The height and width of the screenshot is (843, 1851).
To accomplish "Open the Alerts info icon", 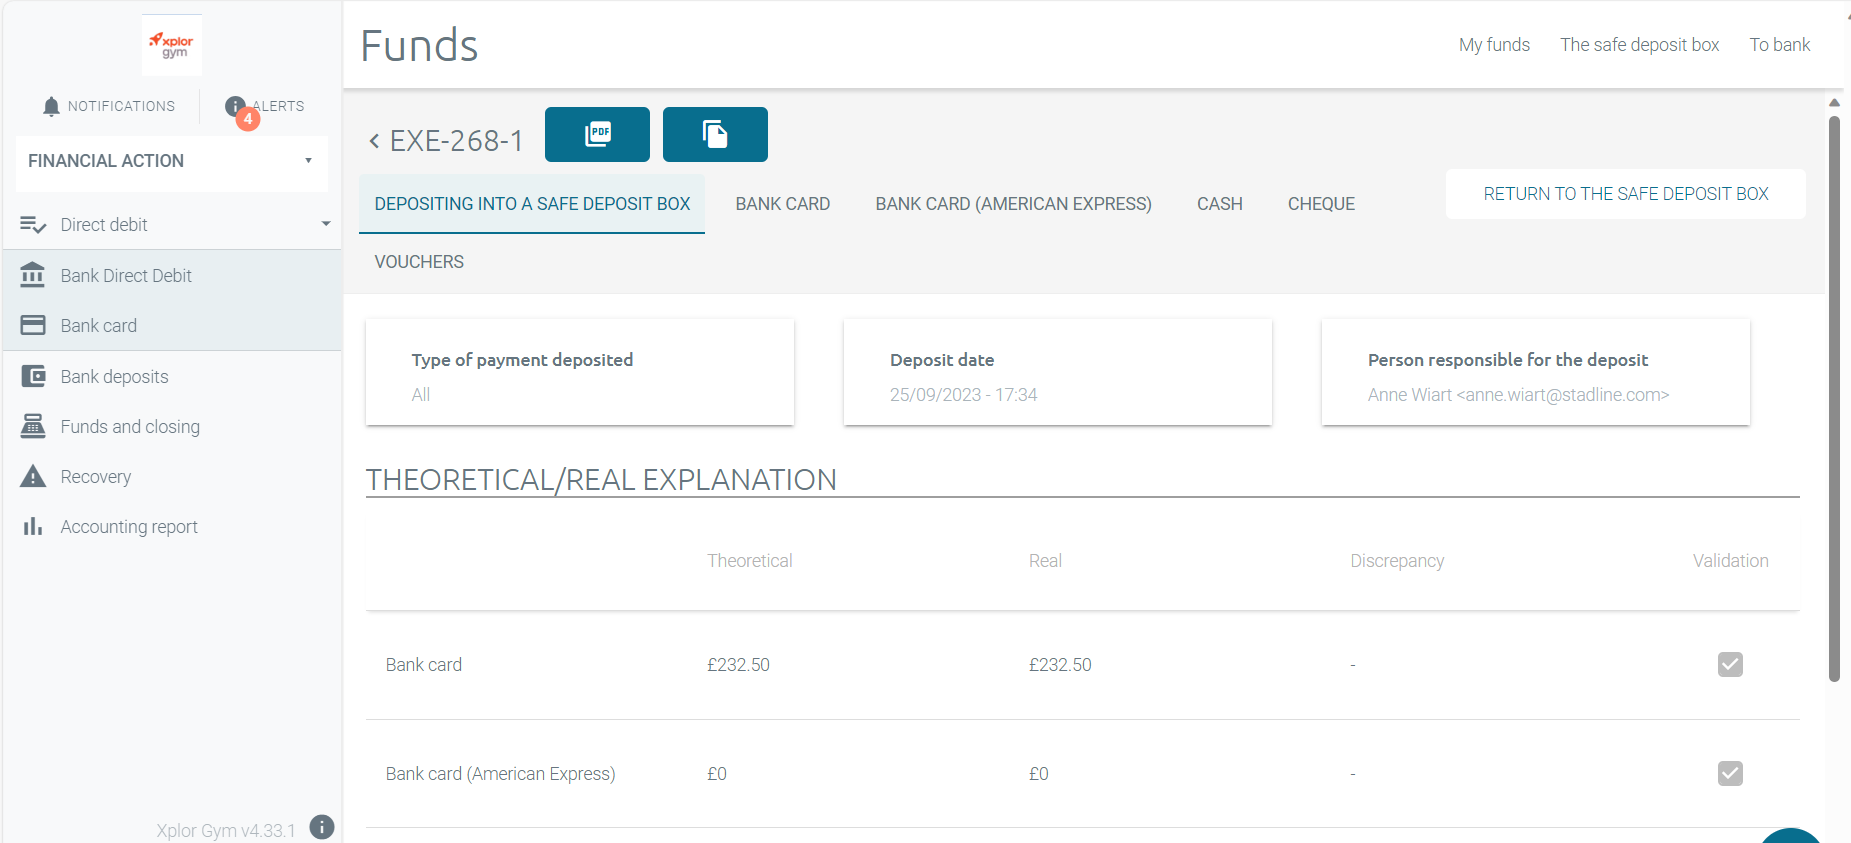I will [x=235, y=106].
